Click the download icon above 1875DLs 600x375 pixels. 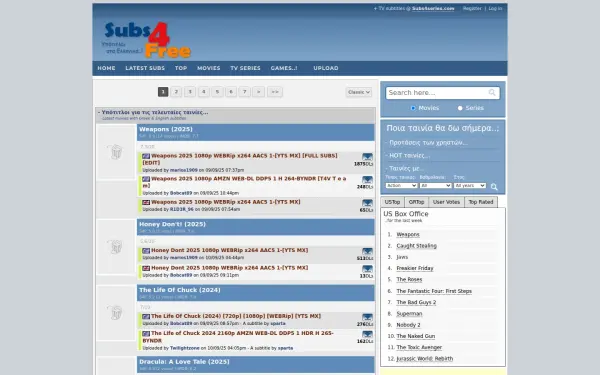367,157
